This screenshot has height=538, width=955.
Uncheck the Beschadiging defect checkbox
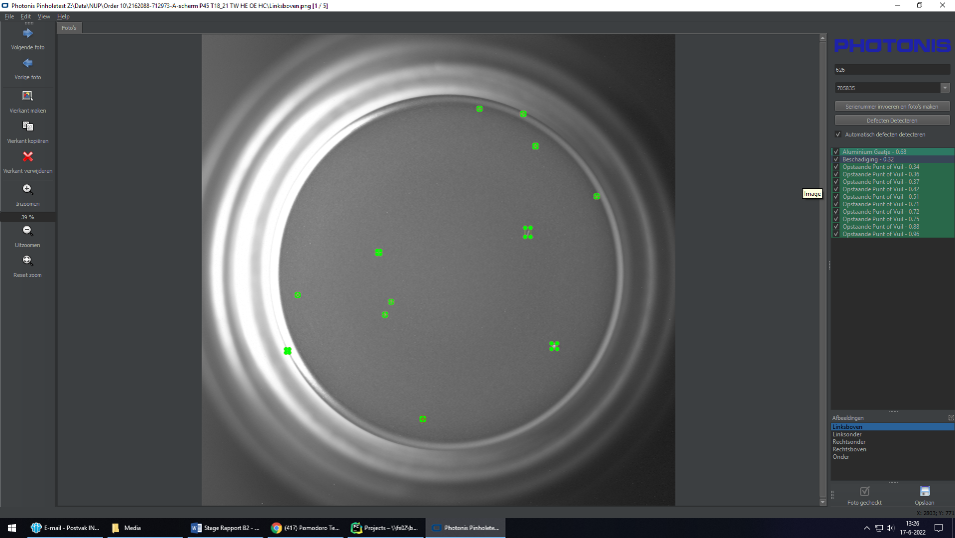(x=836, y=159)
